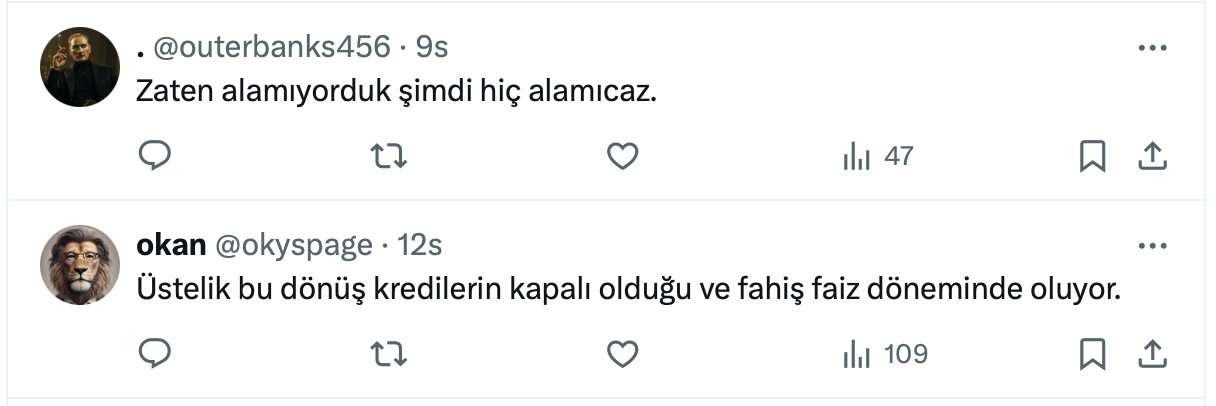Bookmark okan's tweet
The height and width of the screenshot is (406, 1216).
1092,354
